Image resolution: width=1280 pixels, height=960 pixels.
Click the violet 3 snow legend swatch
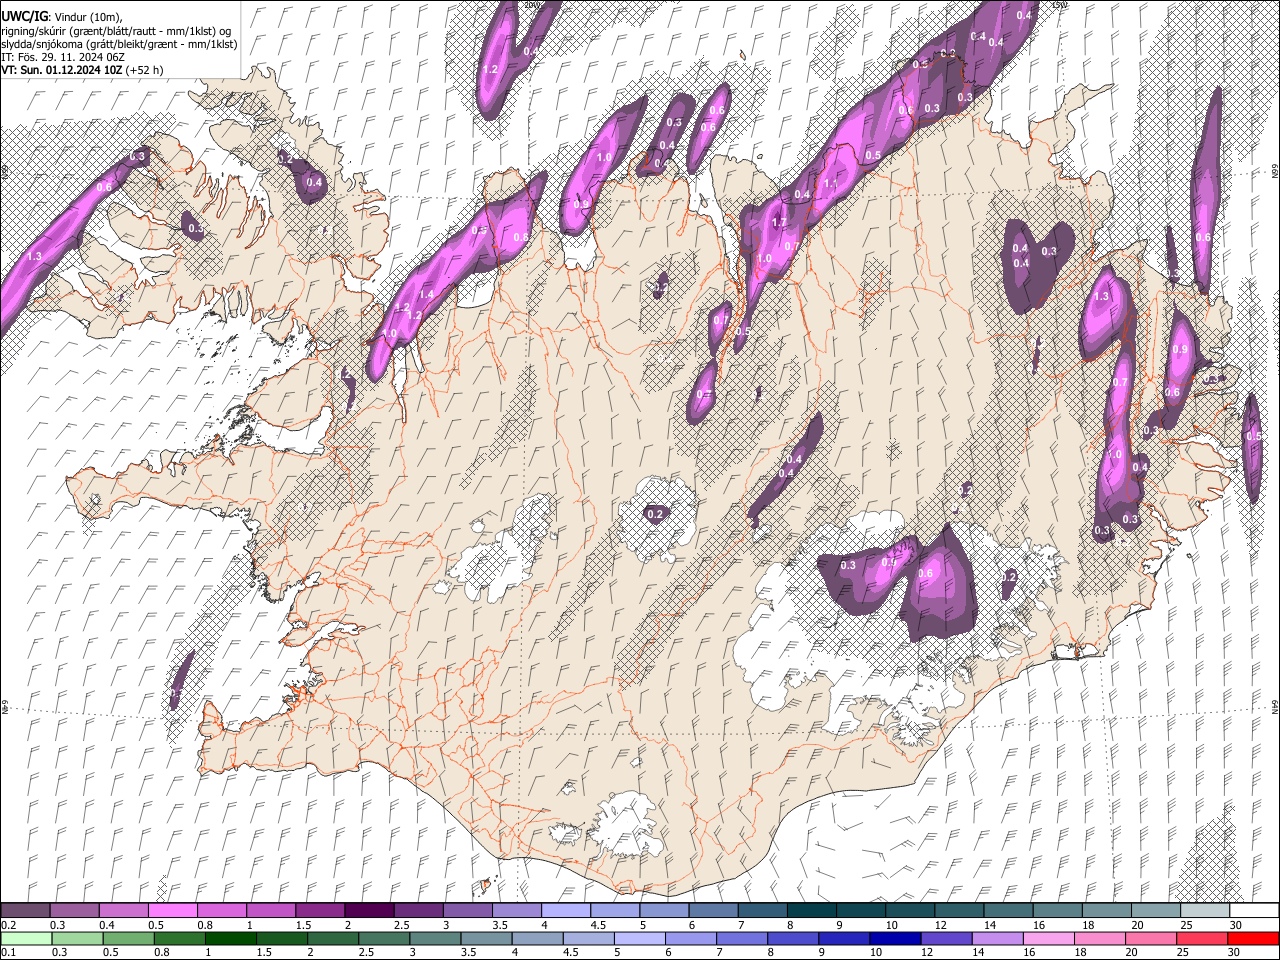[467, 910]
